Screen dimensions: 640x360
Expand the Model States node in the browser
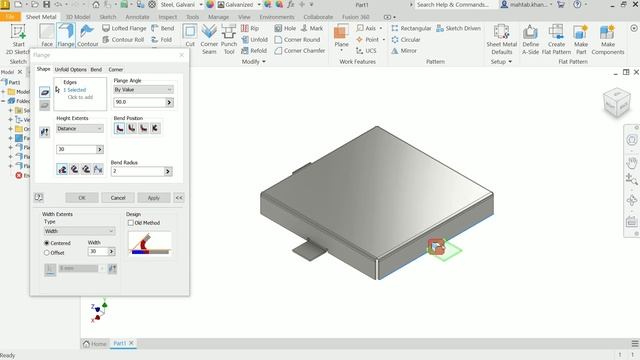pyautogui.click(x=3, y=92)
